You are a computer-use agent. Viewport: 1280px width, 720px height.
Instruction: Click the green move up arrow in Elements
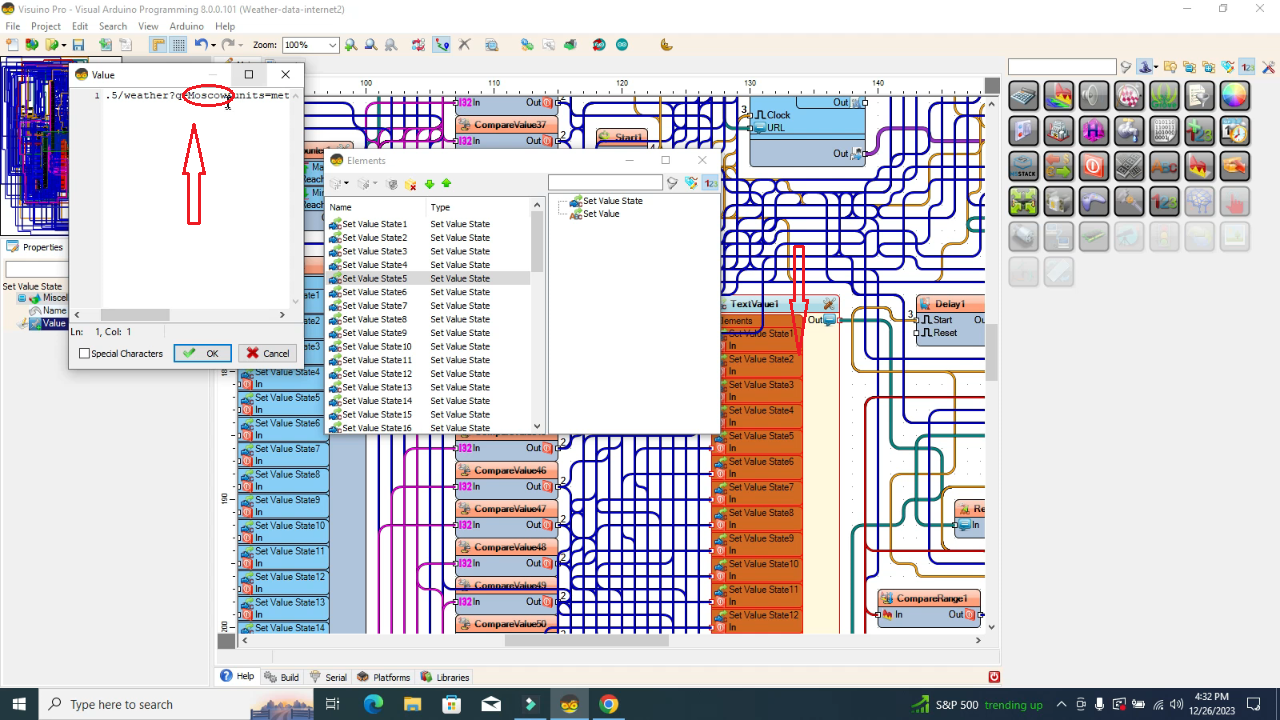click(x=446, y=184)
